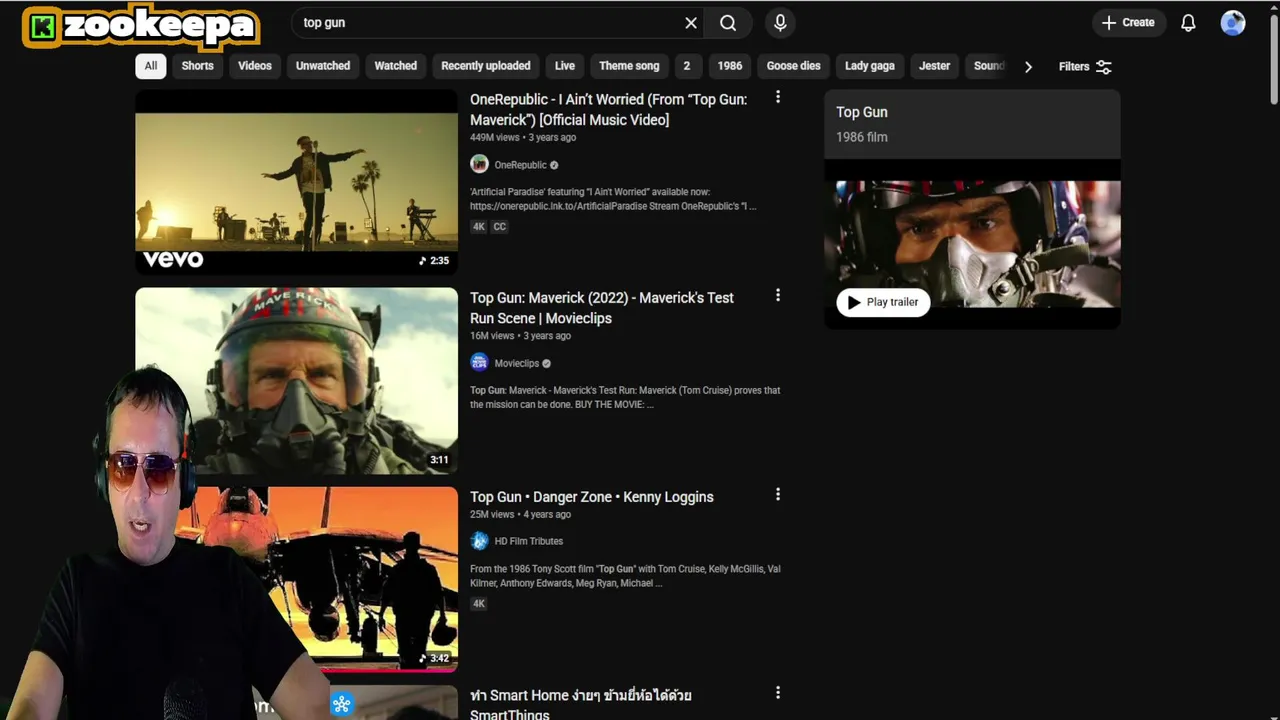
Task: Select the Lady gaga chip
Action: (870, 66)
